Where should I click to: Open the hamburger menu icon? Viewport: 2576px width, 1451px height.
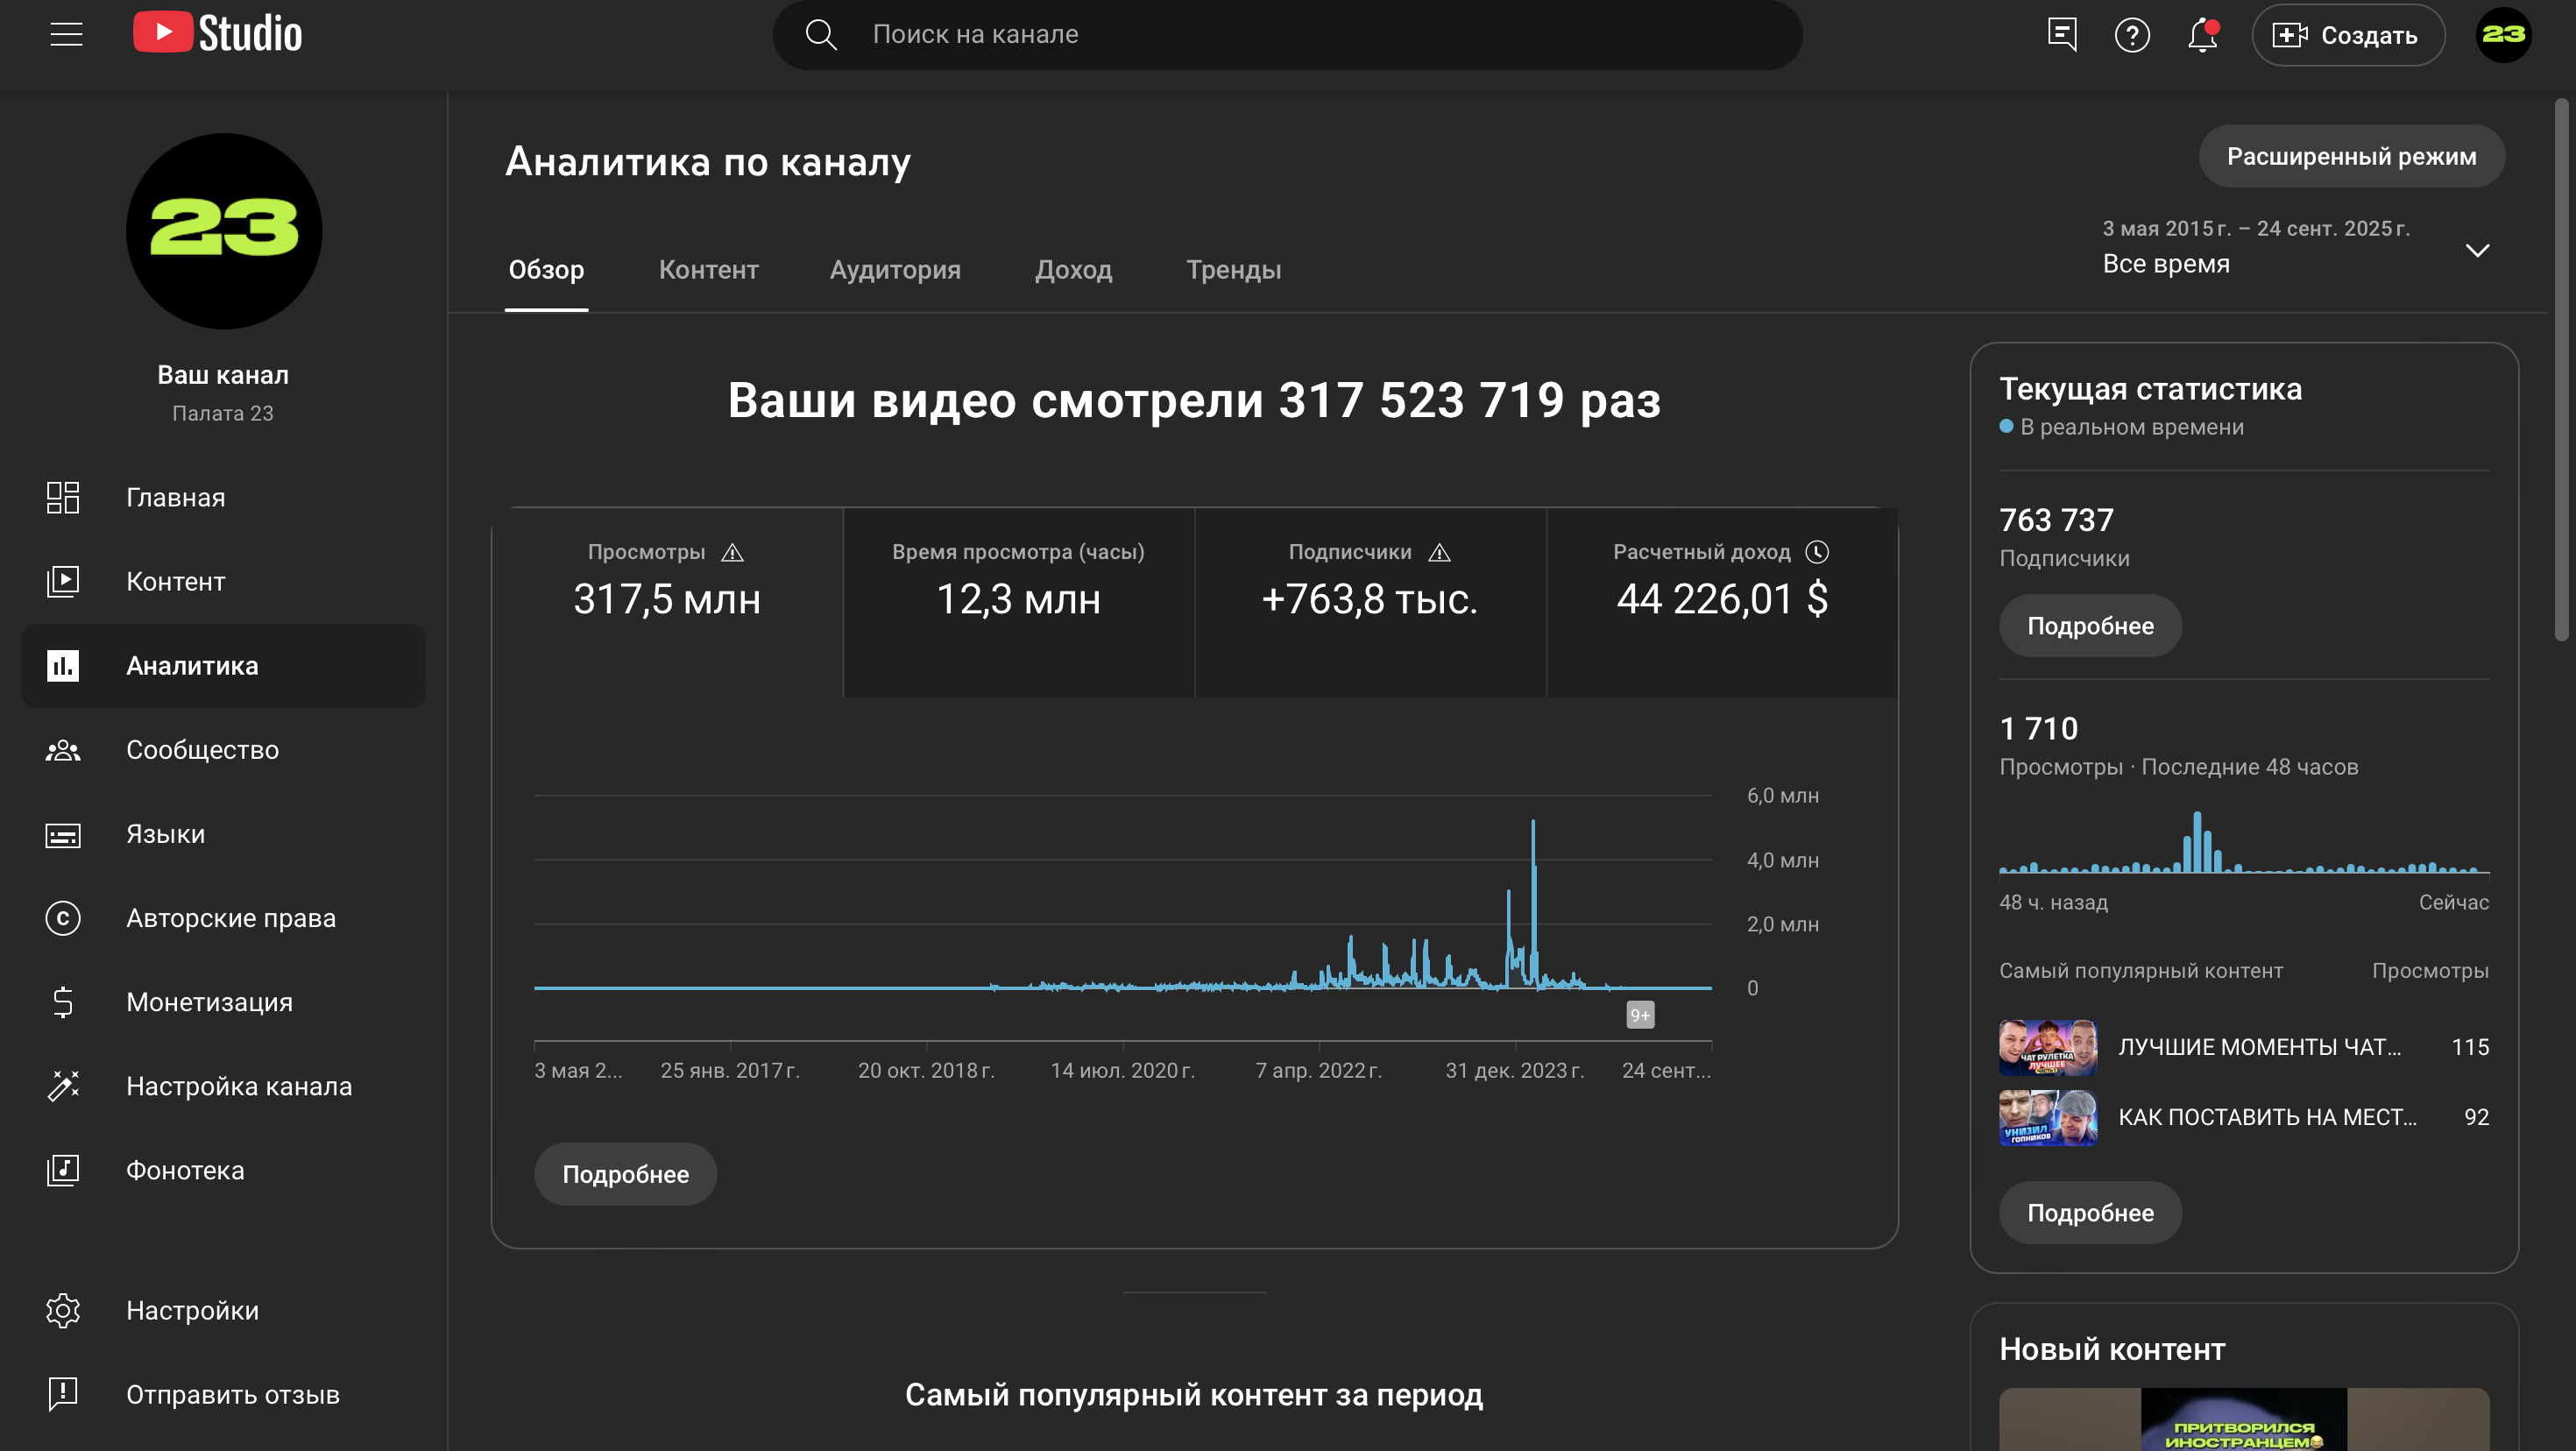66,34
